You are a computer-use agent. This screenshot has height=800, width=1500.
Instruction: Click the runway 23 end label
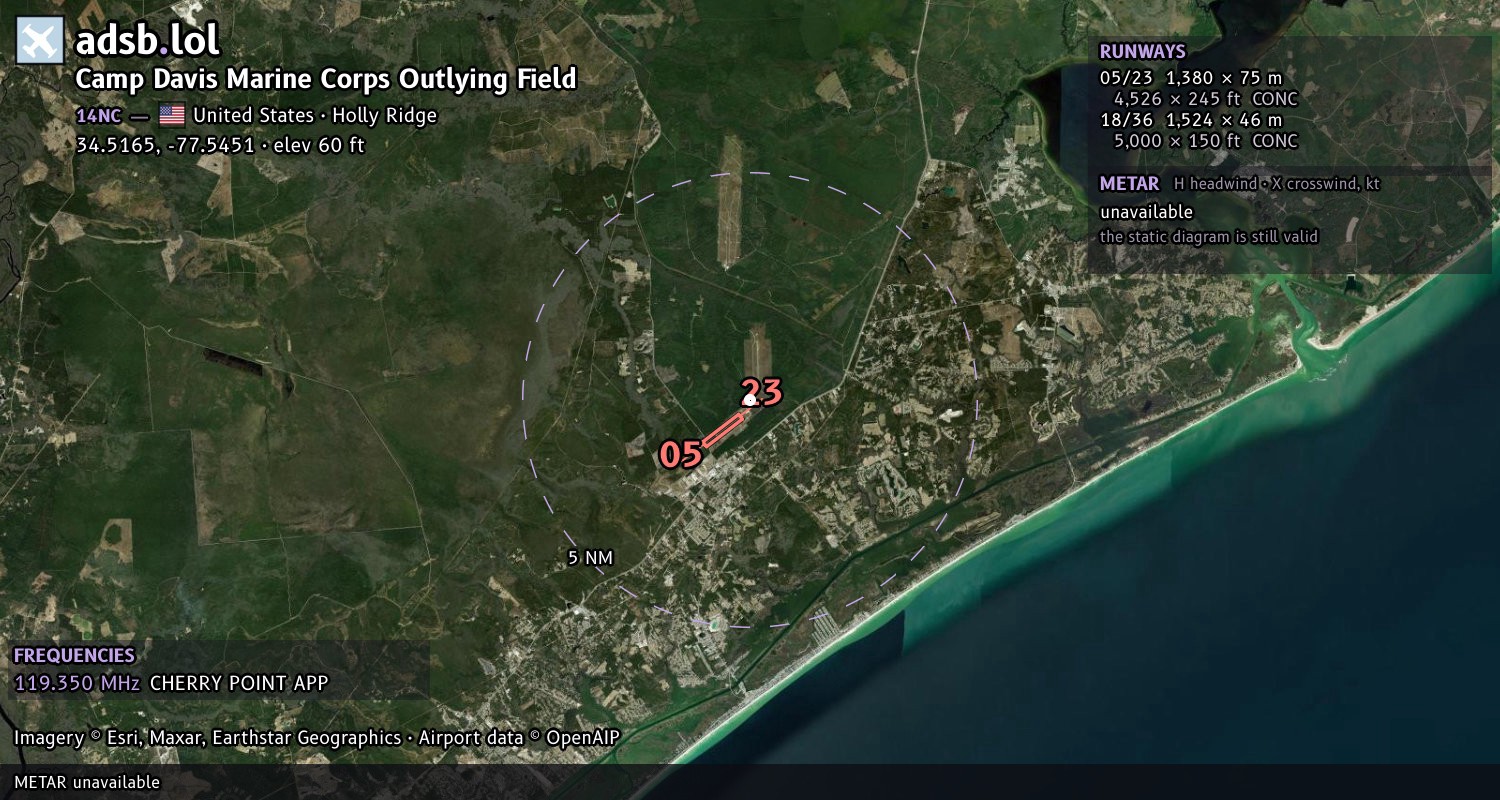click(x=762, y=392)
